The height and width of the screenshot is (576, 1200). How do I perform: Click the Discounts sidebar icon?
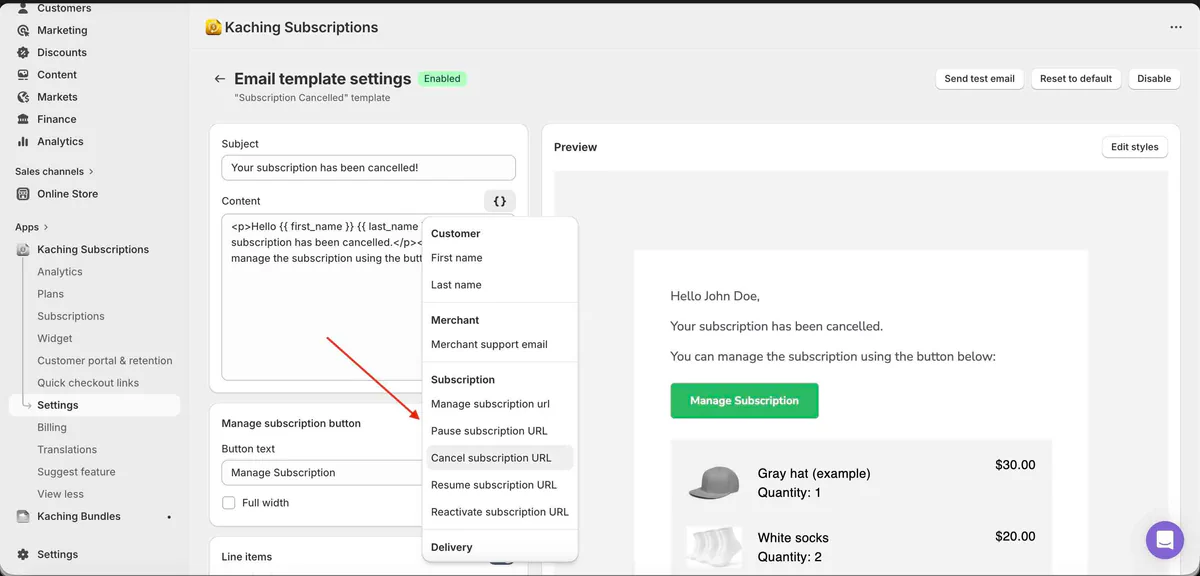coord(23,52)
